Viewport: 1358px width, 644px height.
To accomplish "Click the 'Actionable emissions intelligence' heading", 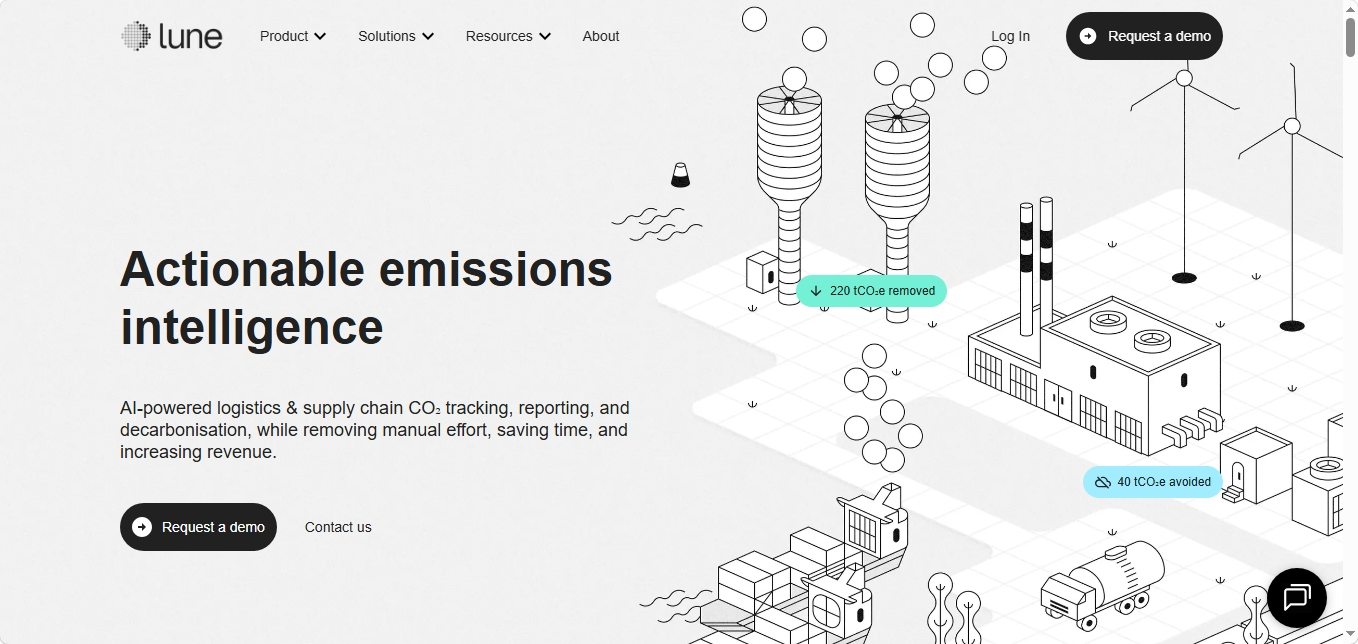I will (366, 298).
